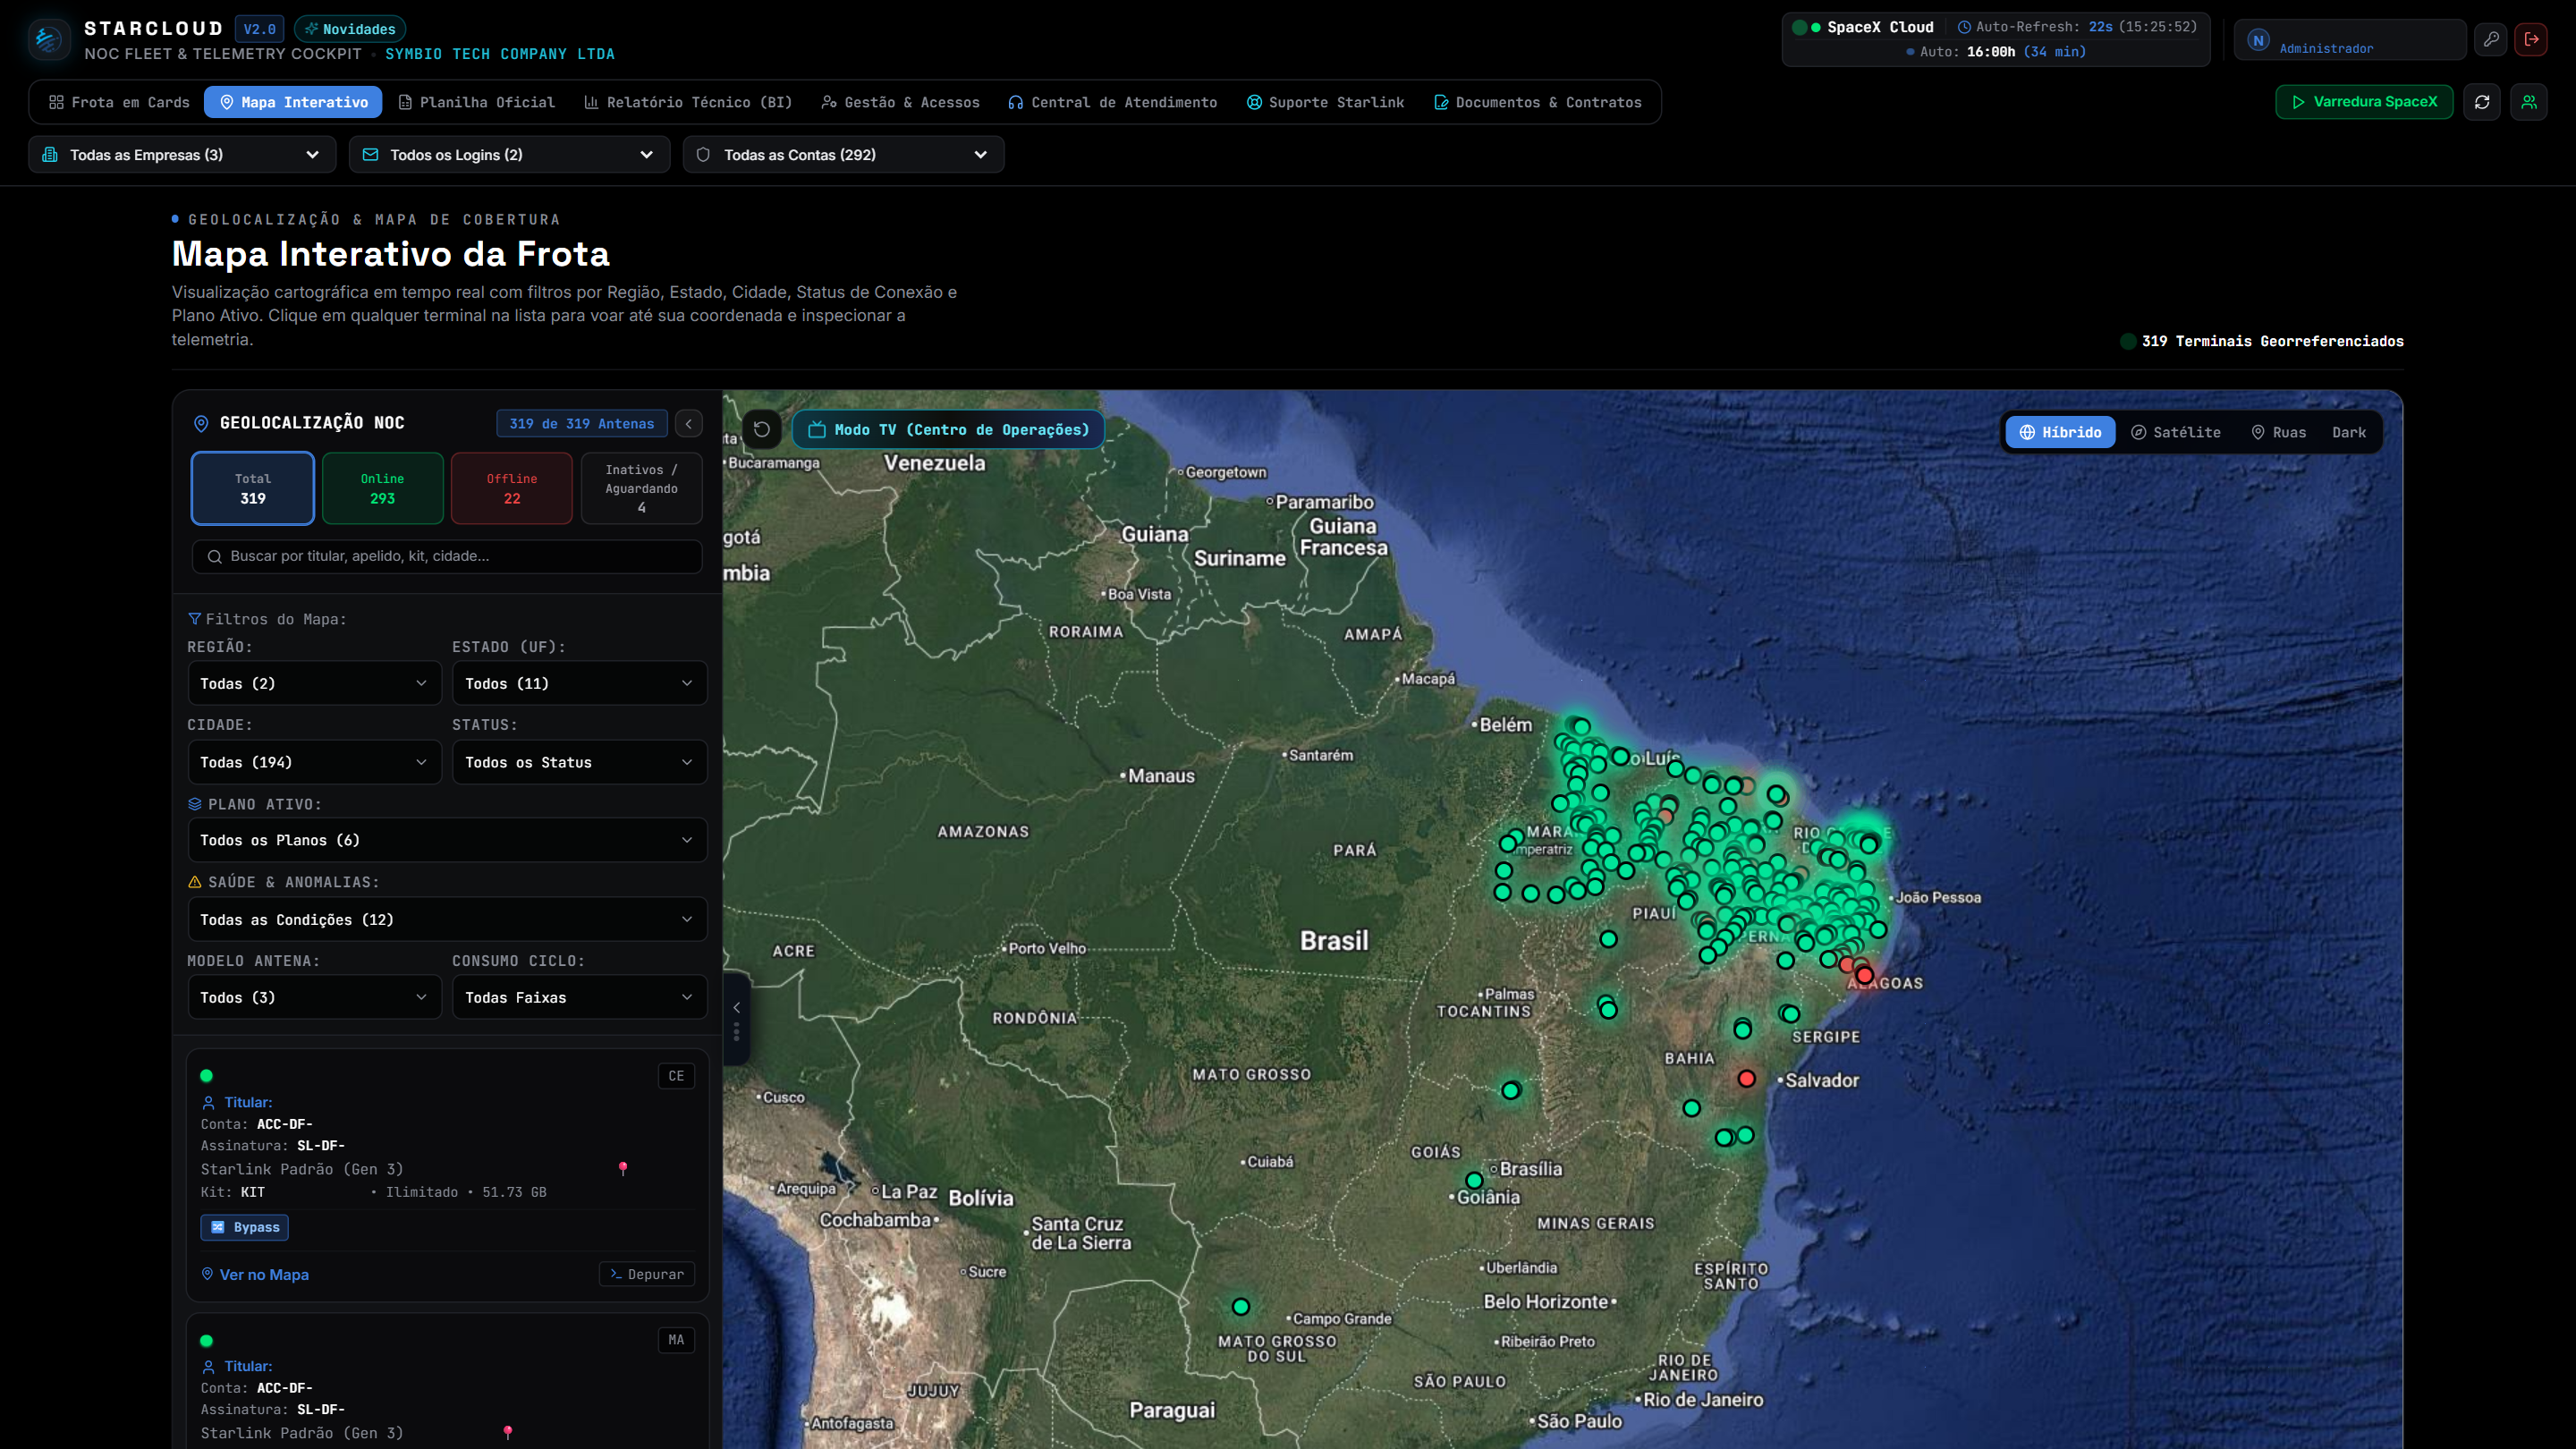Open the Planilha Oficial tab
Screen dimensions: 2576x1449
pos(476,102)
